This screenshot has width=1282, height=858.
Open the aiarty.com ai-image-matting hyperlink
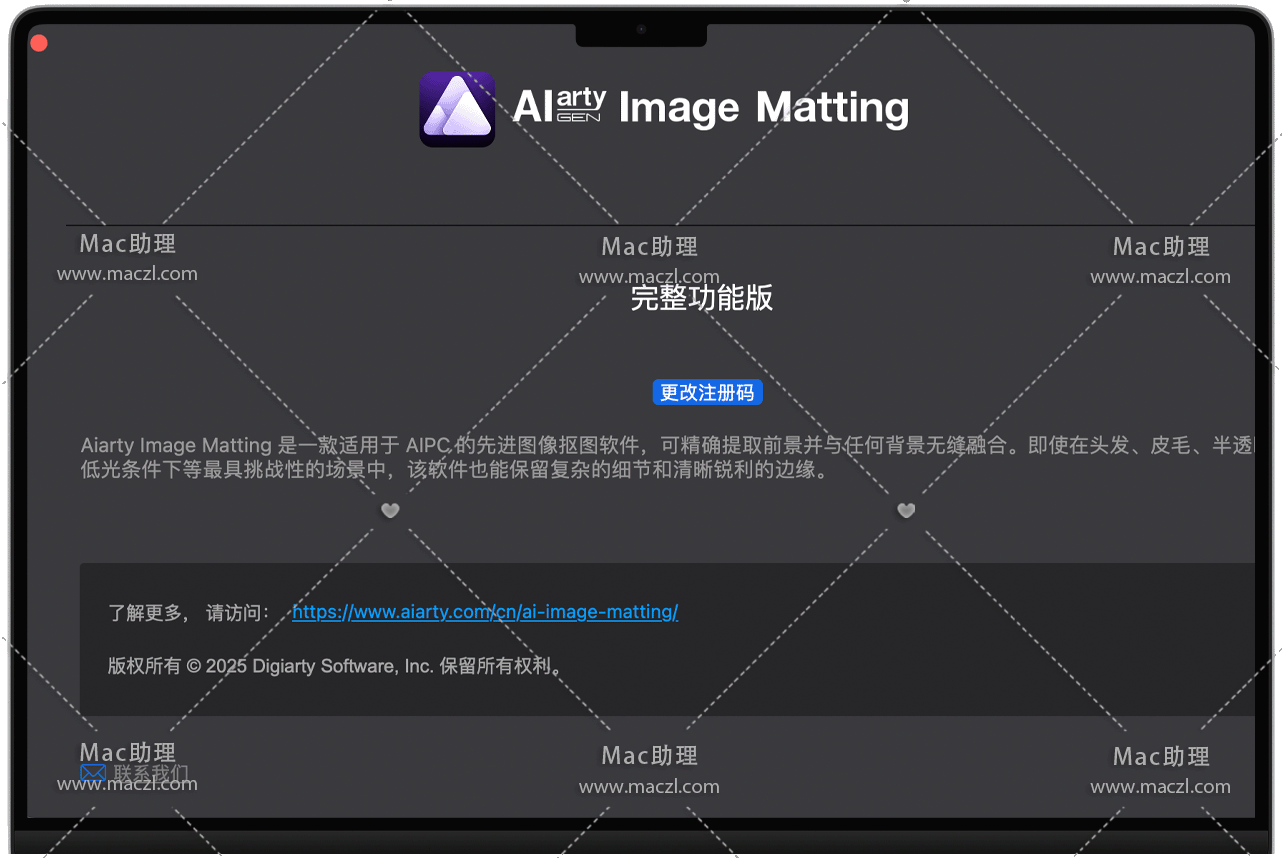point(485,612)
